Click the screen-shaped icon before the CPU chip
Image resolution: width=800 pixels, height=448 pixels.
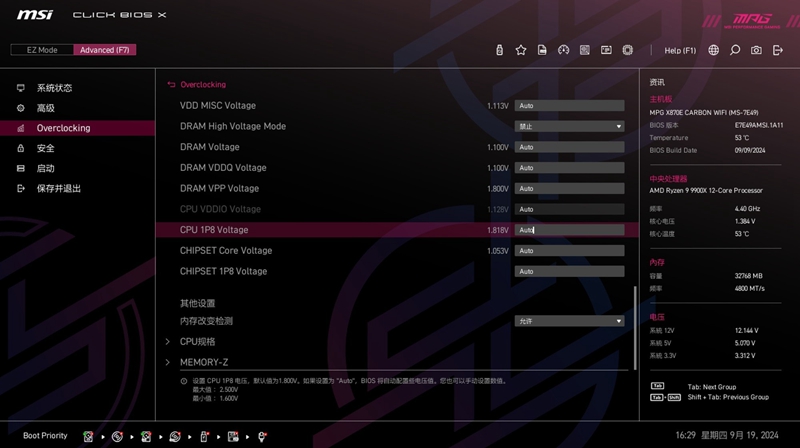[606, 50]
